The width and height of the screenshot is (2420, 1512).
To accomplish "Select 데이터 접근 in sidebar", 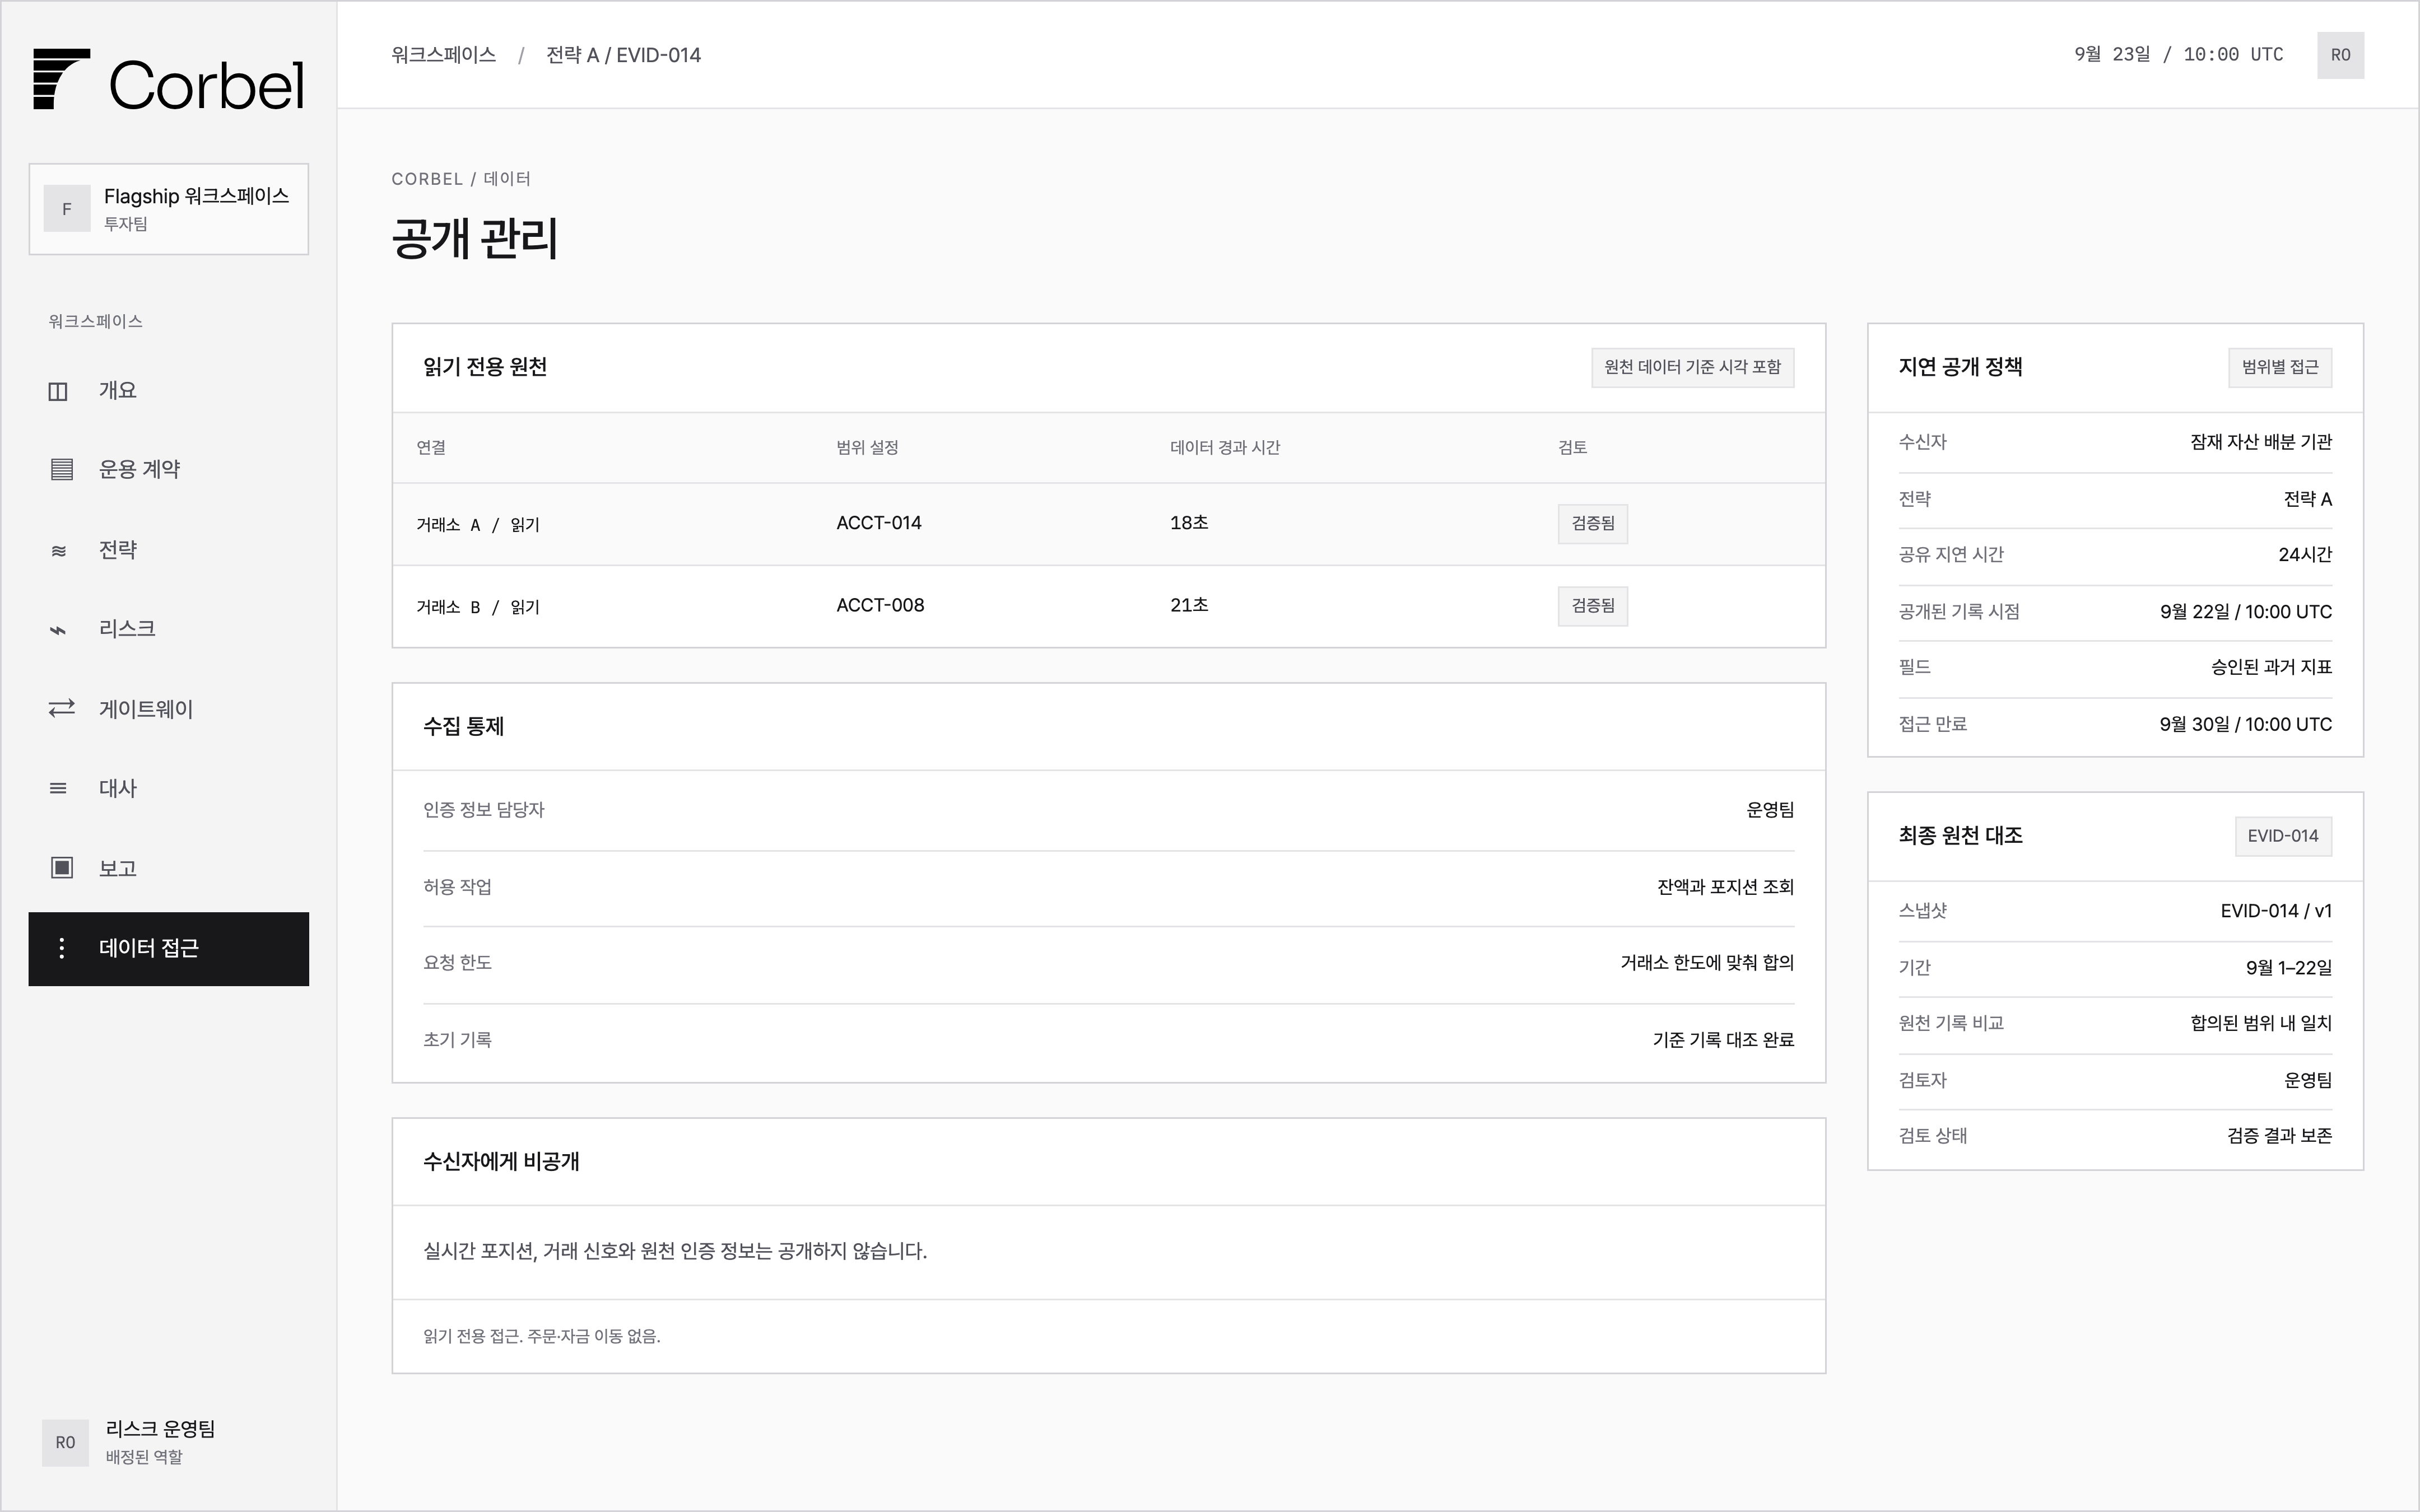I will coord(168,948).
